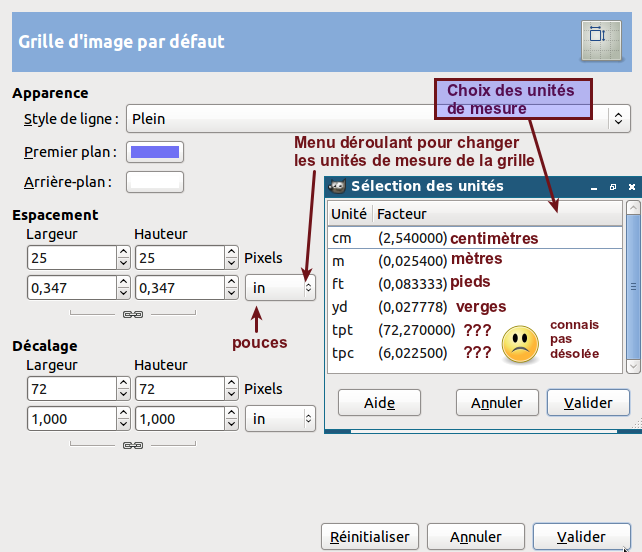The height and width of the screenshot is (552, 642).
Task: Toggle the Décalage chain link icon
Action: coord(132,445)
